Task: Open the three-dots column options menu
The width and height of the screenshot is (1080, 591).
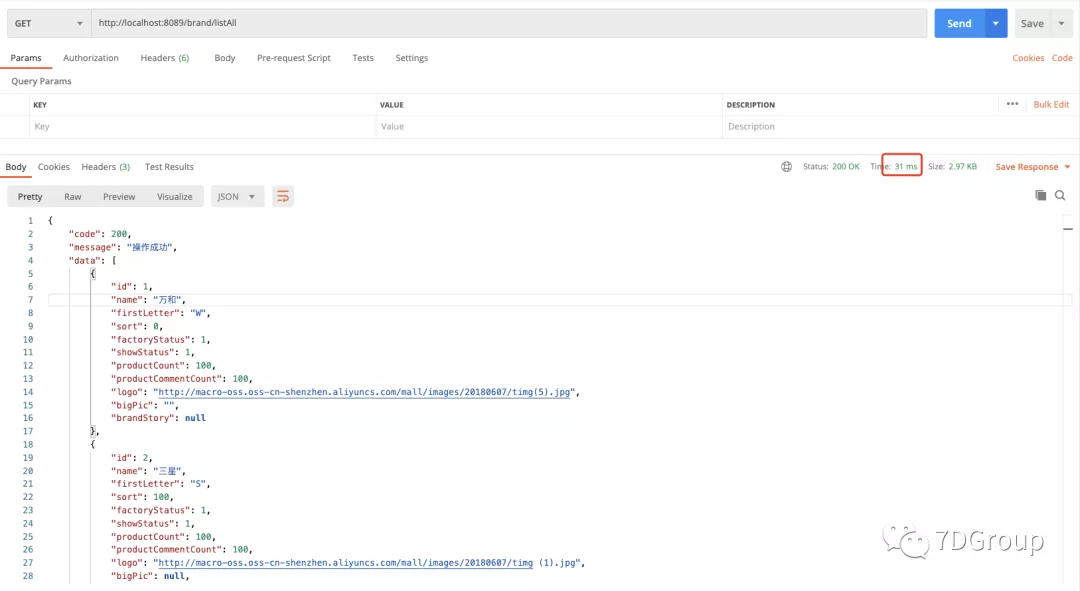Action: pos(1012,104)
